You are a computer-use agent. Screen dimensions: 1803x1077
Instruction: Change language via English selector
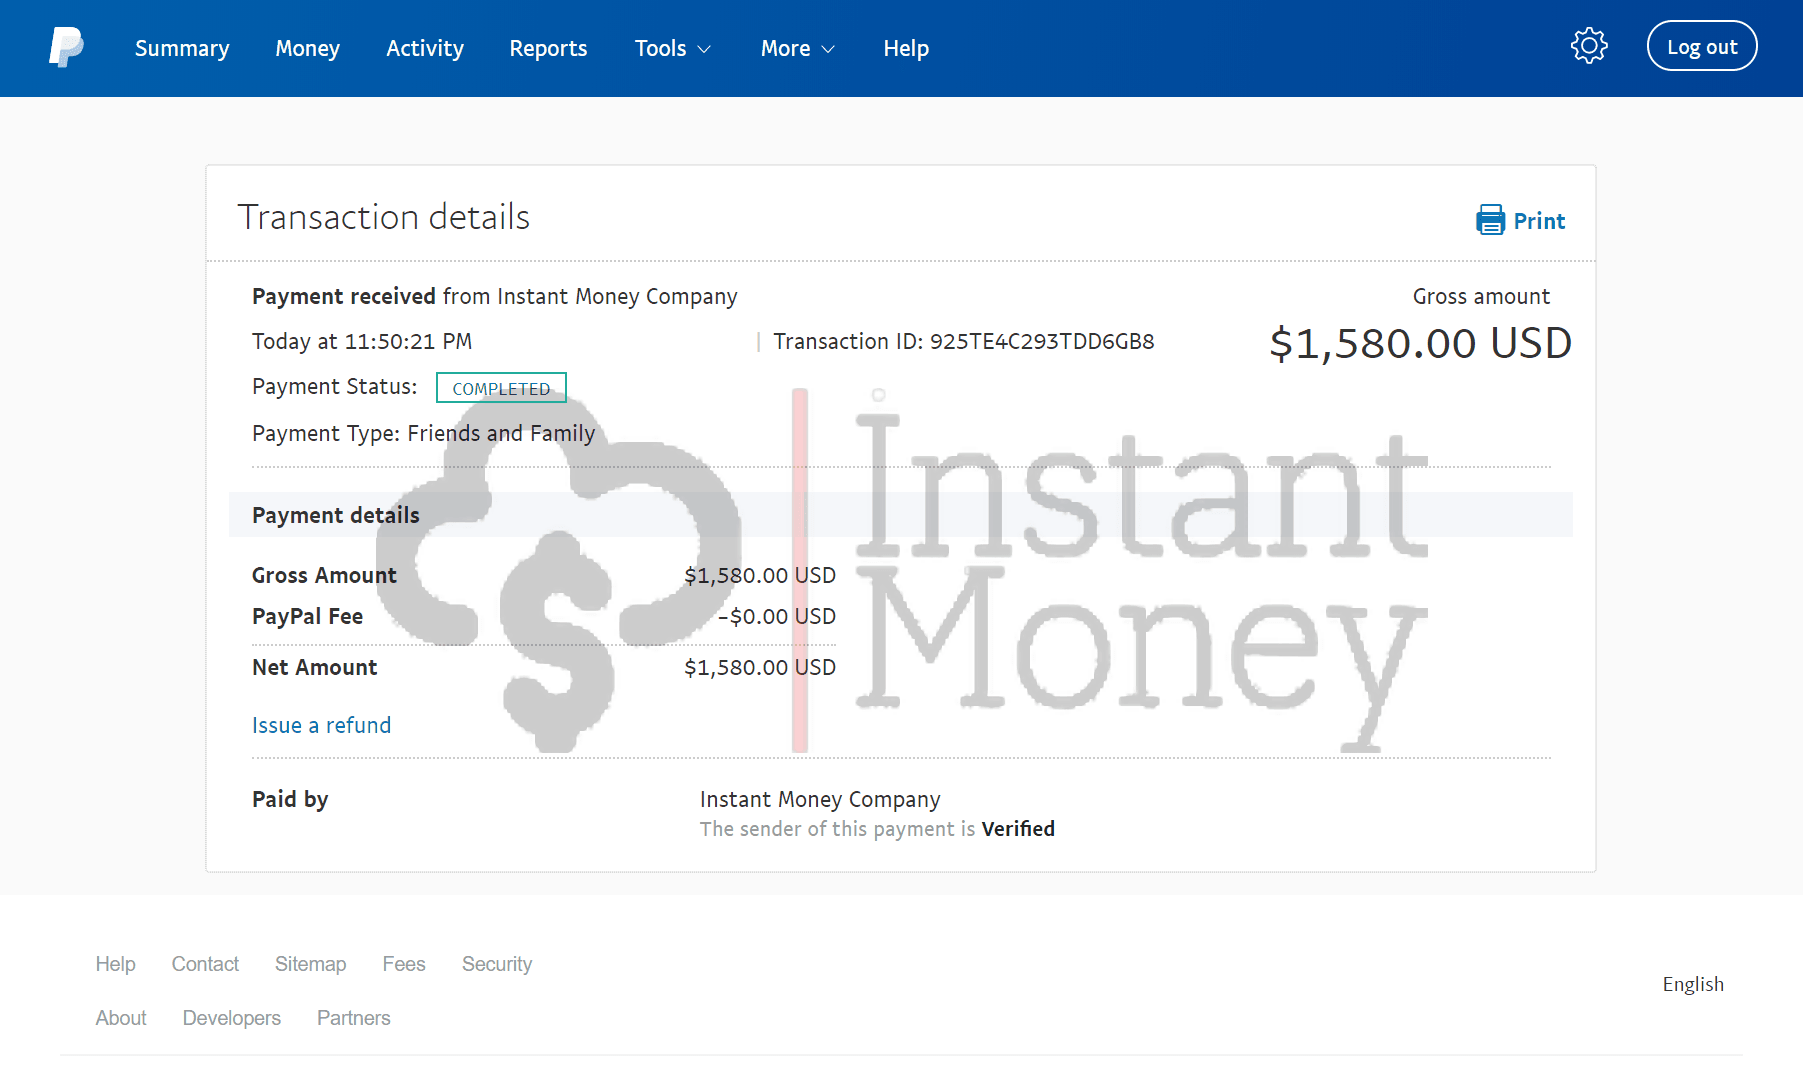tap(1693, 984)
